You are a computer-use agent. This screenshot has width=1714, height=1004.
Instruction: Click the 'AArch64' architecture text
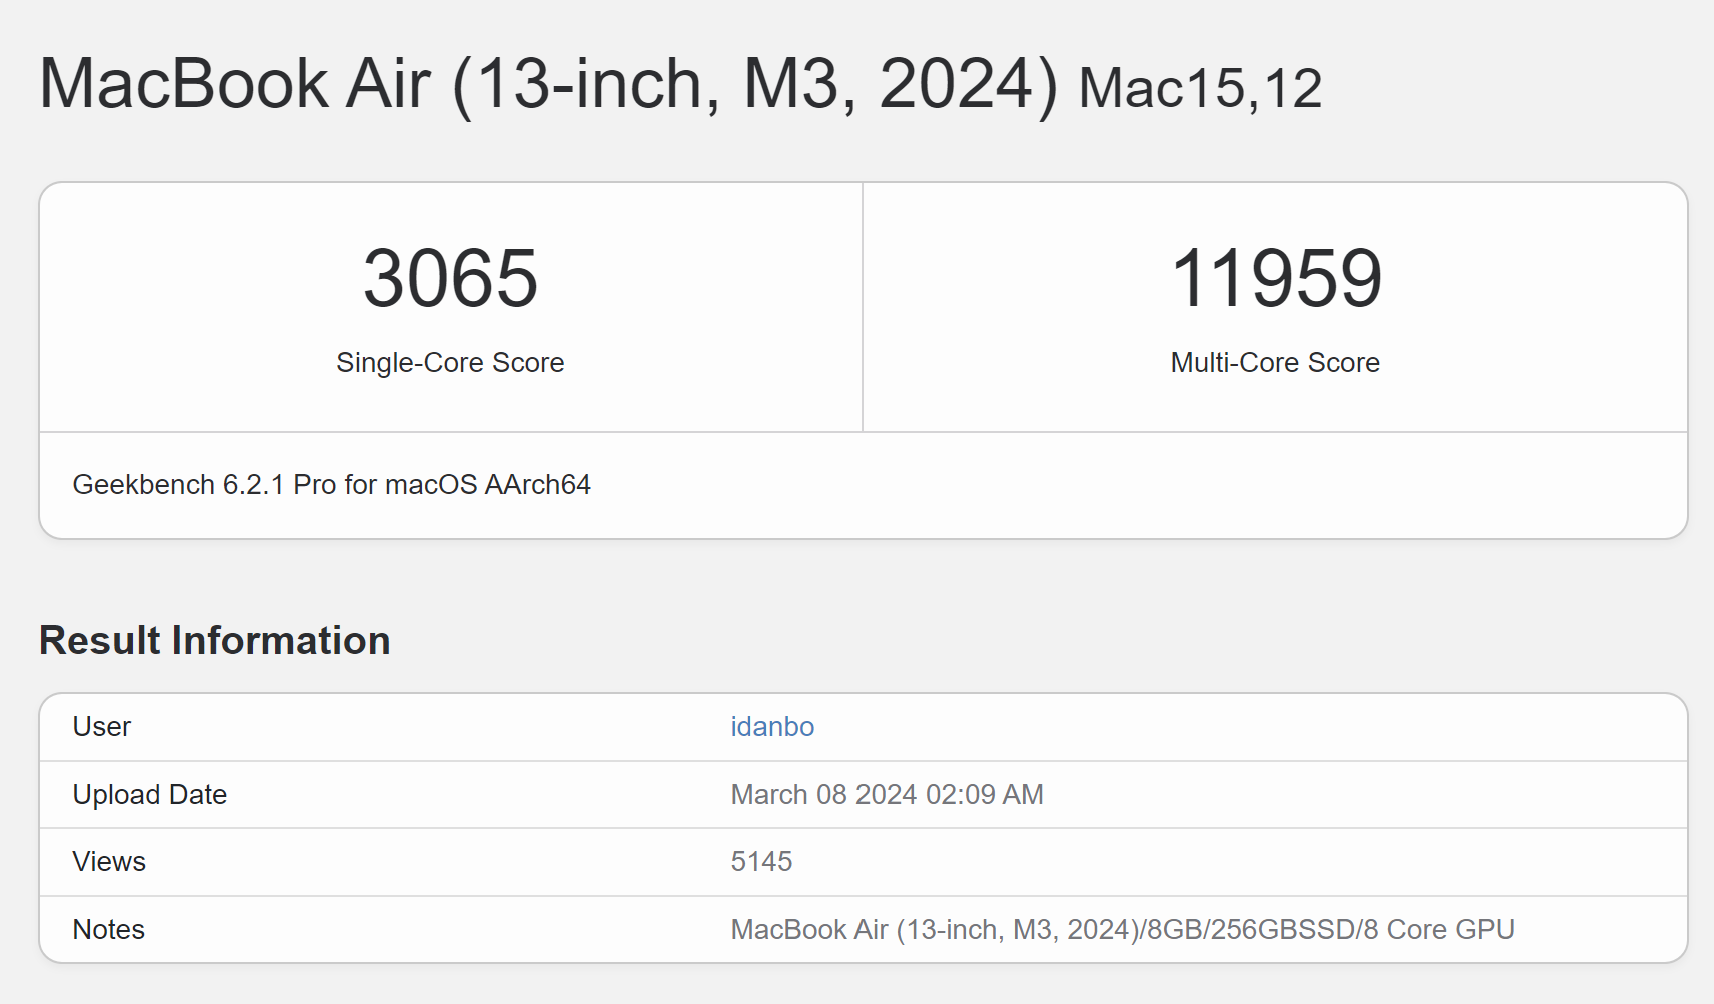point(537,485)
